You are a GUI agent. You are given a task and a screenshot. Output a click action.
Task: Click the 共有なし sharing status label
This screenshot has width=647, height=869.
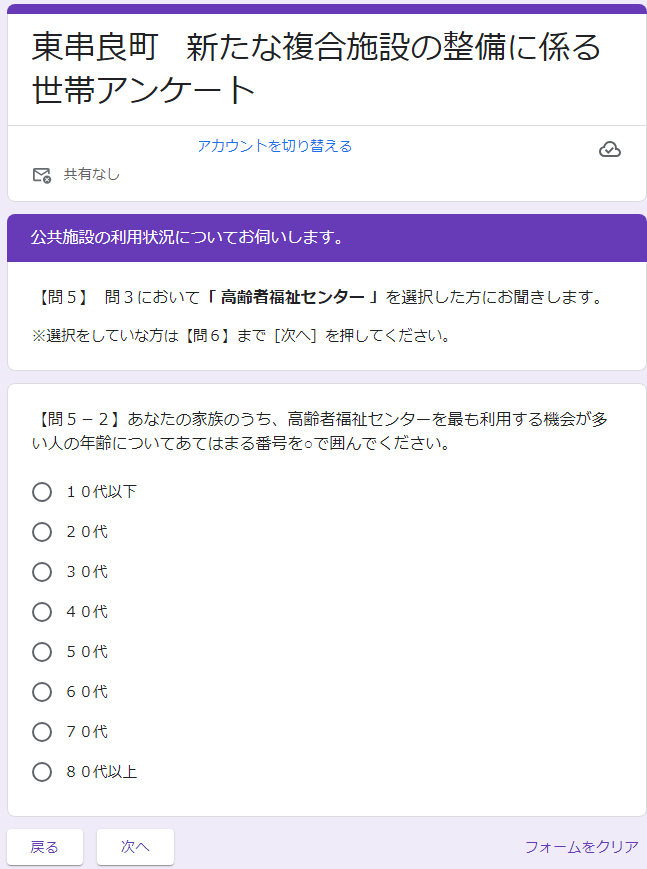(92, 174)
